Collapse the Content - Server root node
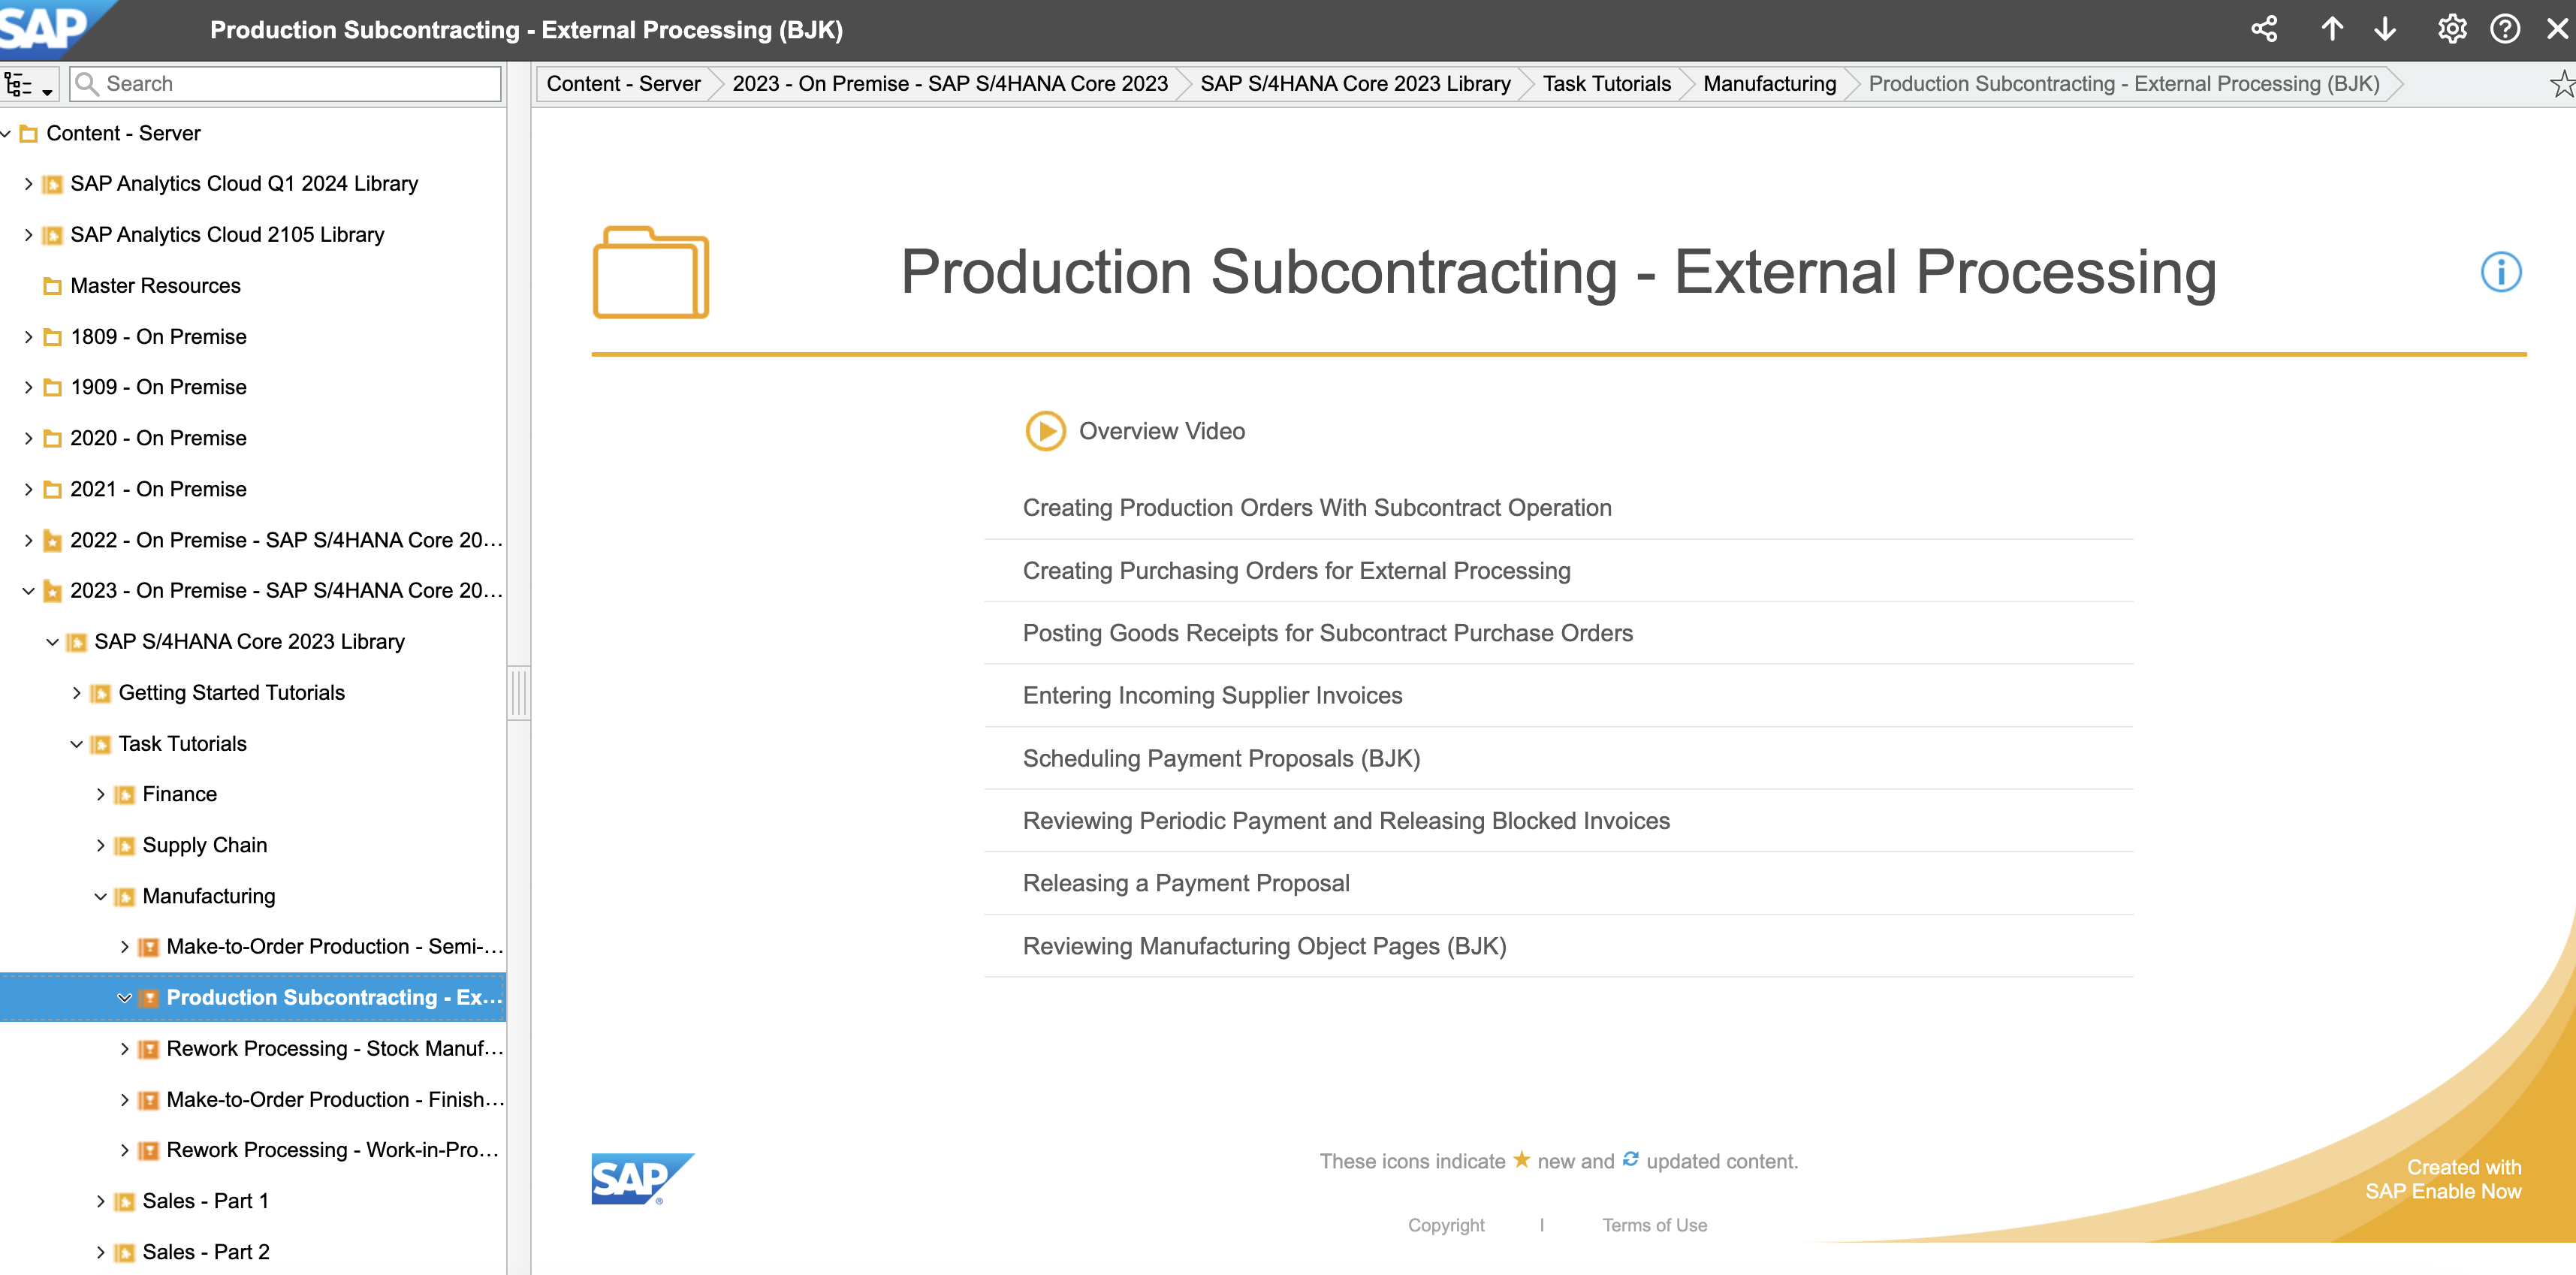The image size is (2576, 1275). click(7, 133)
